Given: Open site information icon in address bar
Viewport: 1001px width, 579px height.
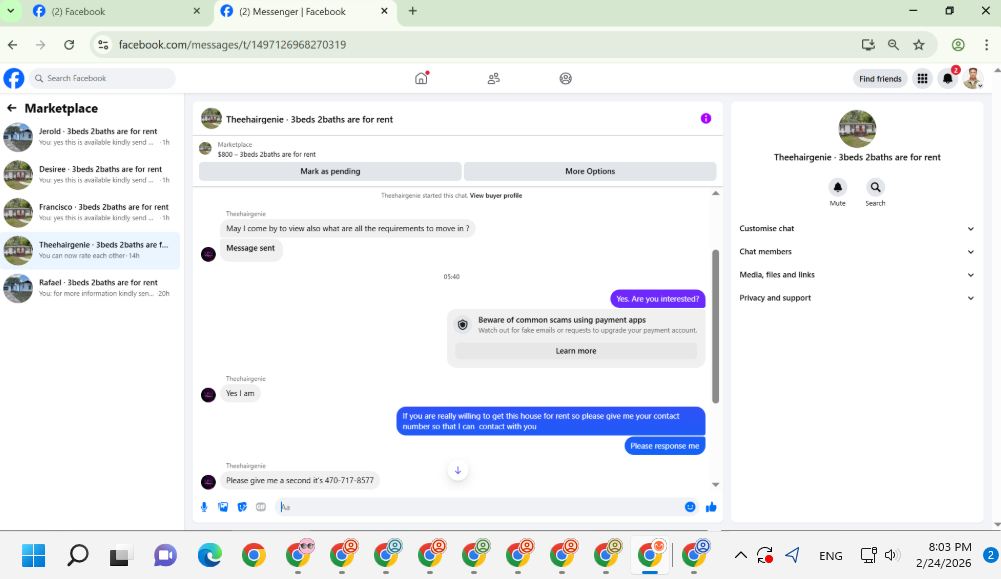Looking at the screenshot, I should tap(103, 45).
